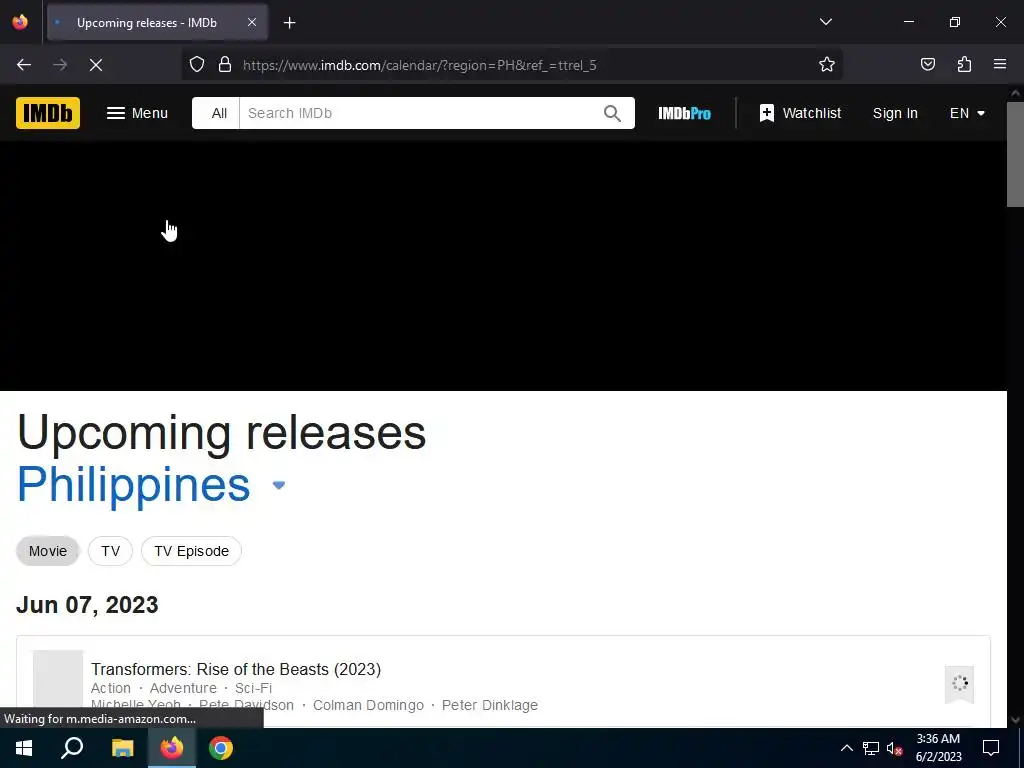Click the muted volume tray icon
This screenshot has width=1024, height=768.
(894, 748)
